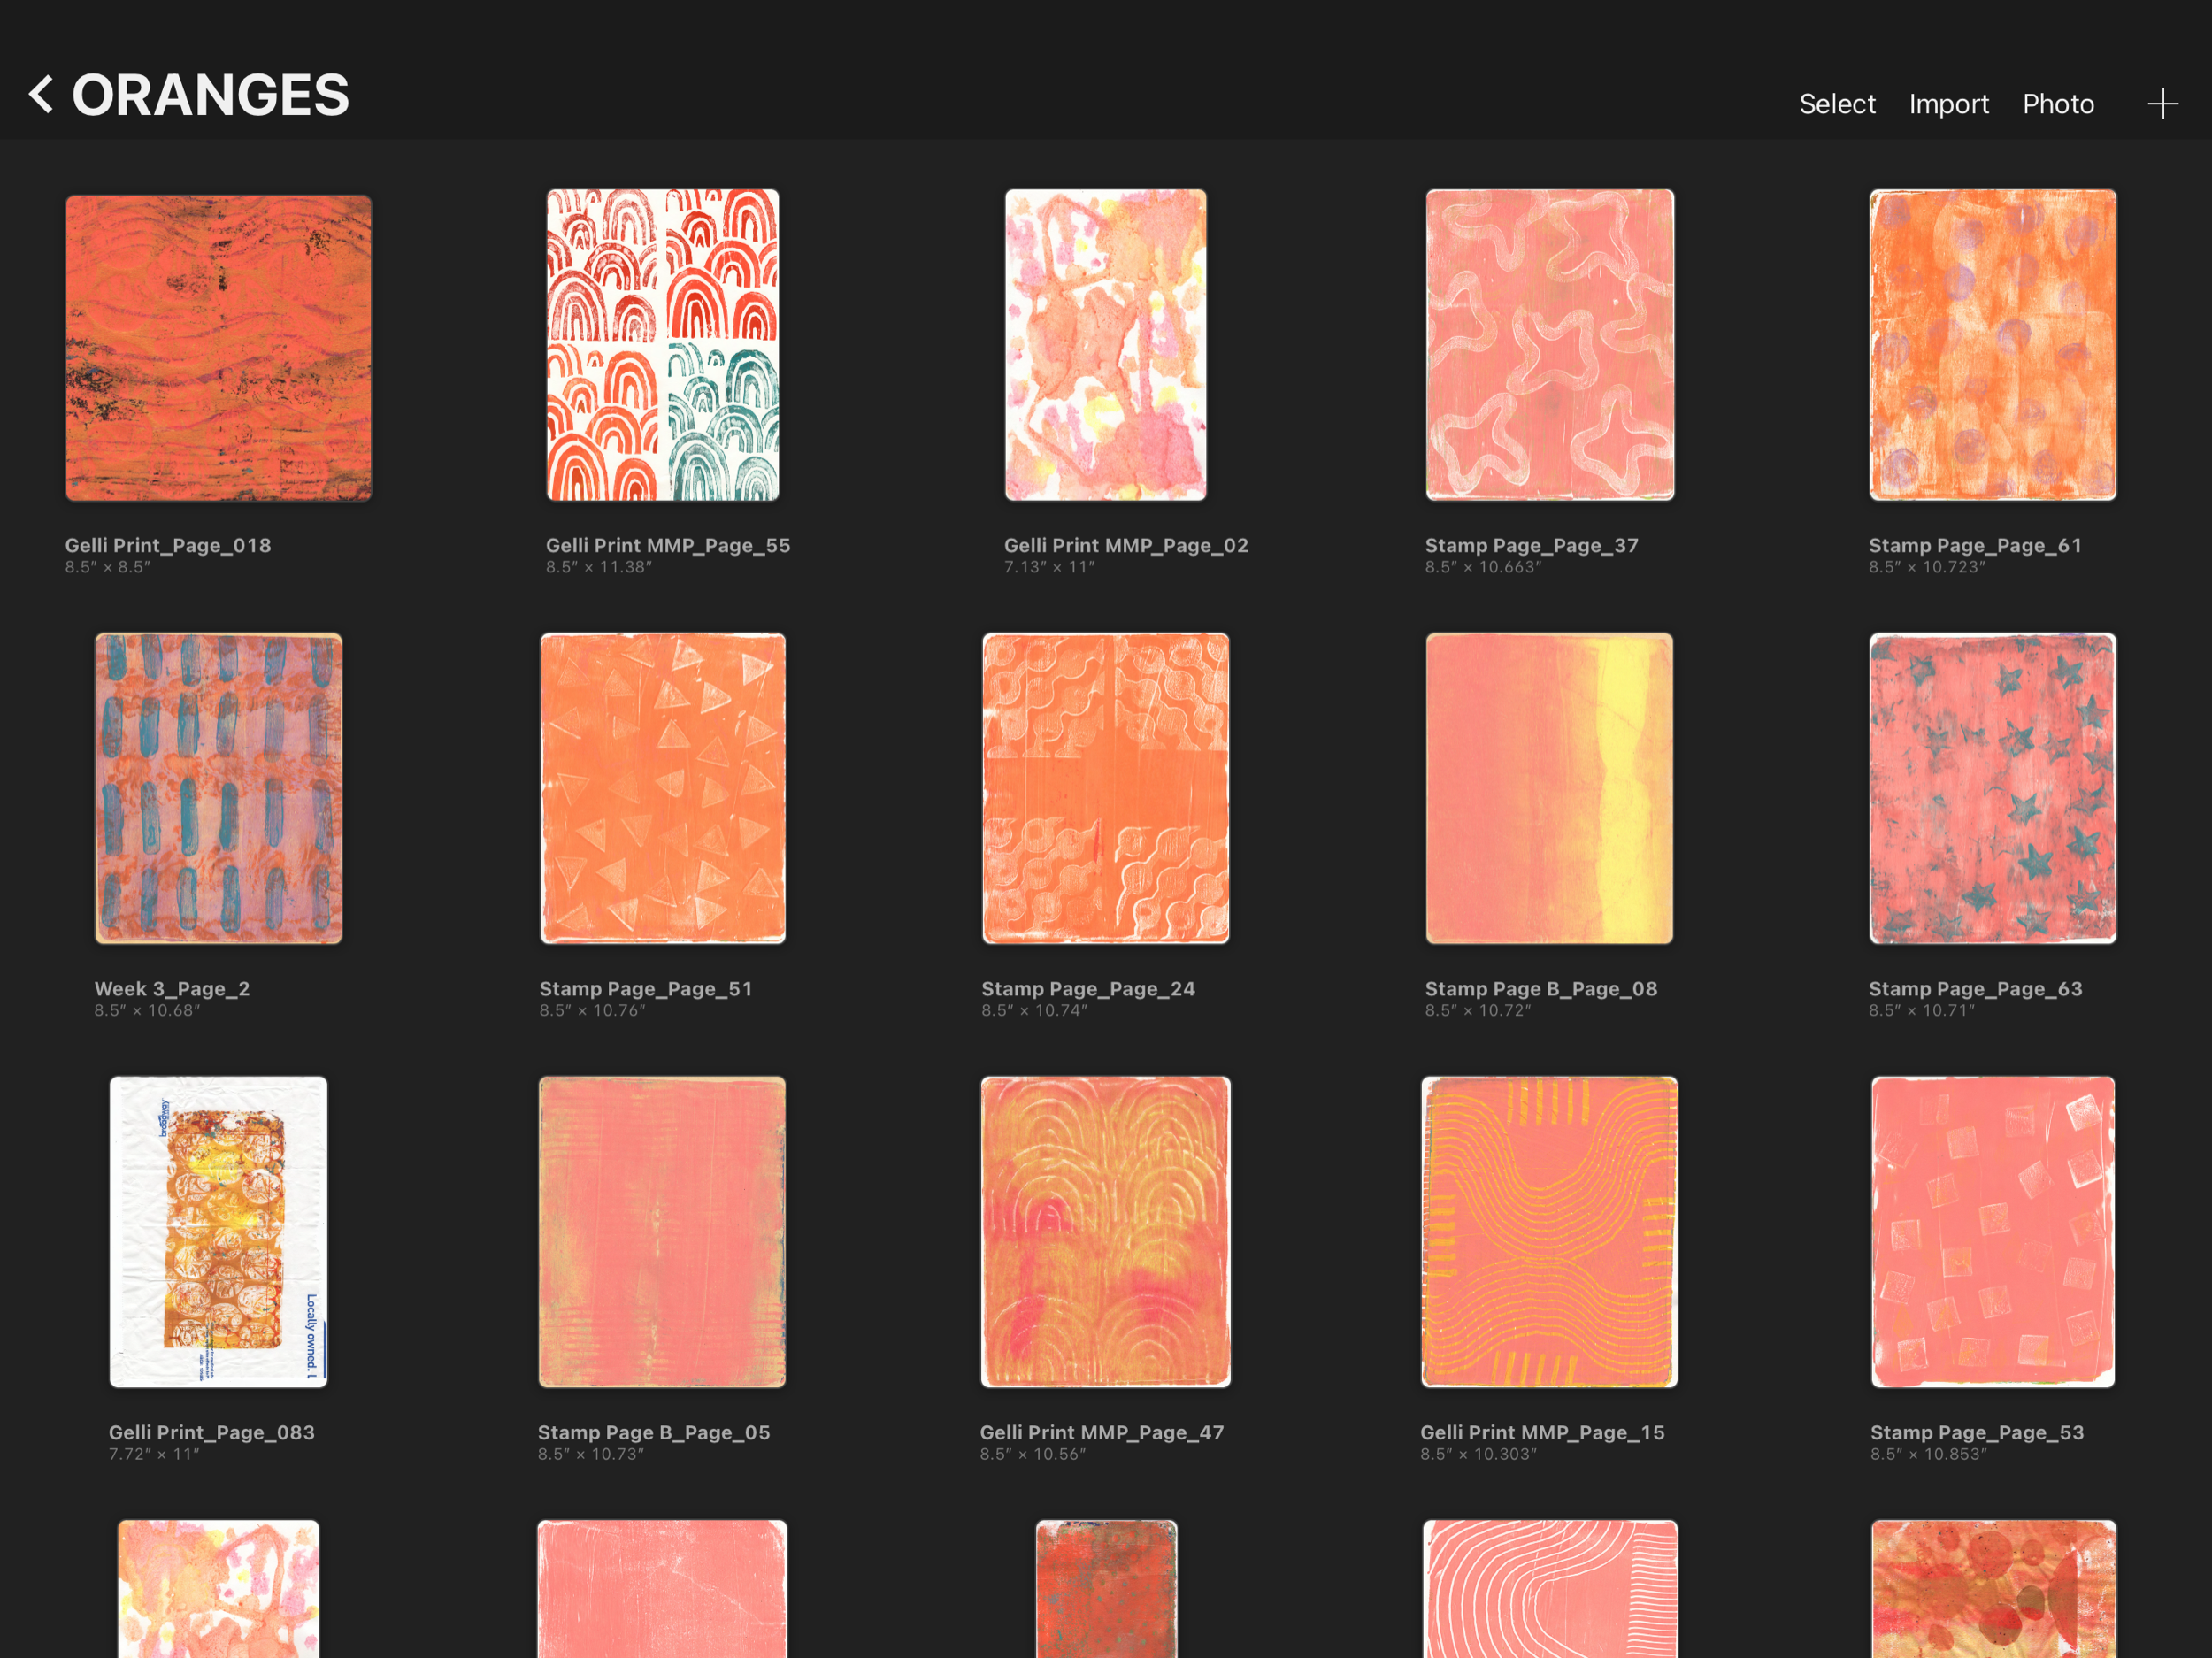Tap the Gelli Print MMP_Page_47 title text
This screenshot has width=2212, height=1658.
click(1101, 1432)
